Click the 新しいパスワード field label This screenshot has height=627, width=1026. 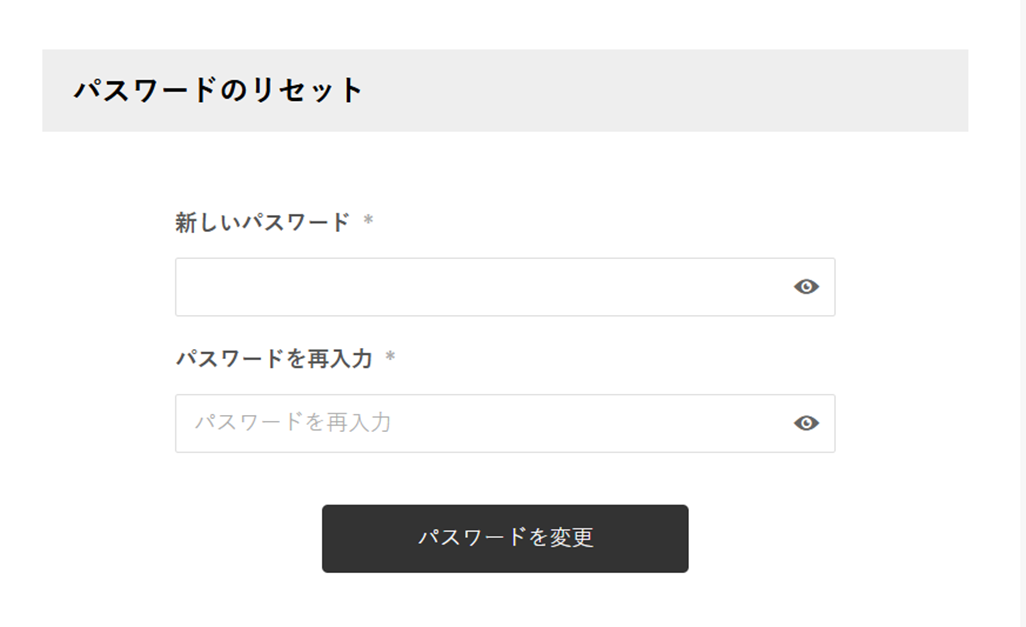262,222
